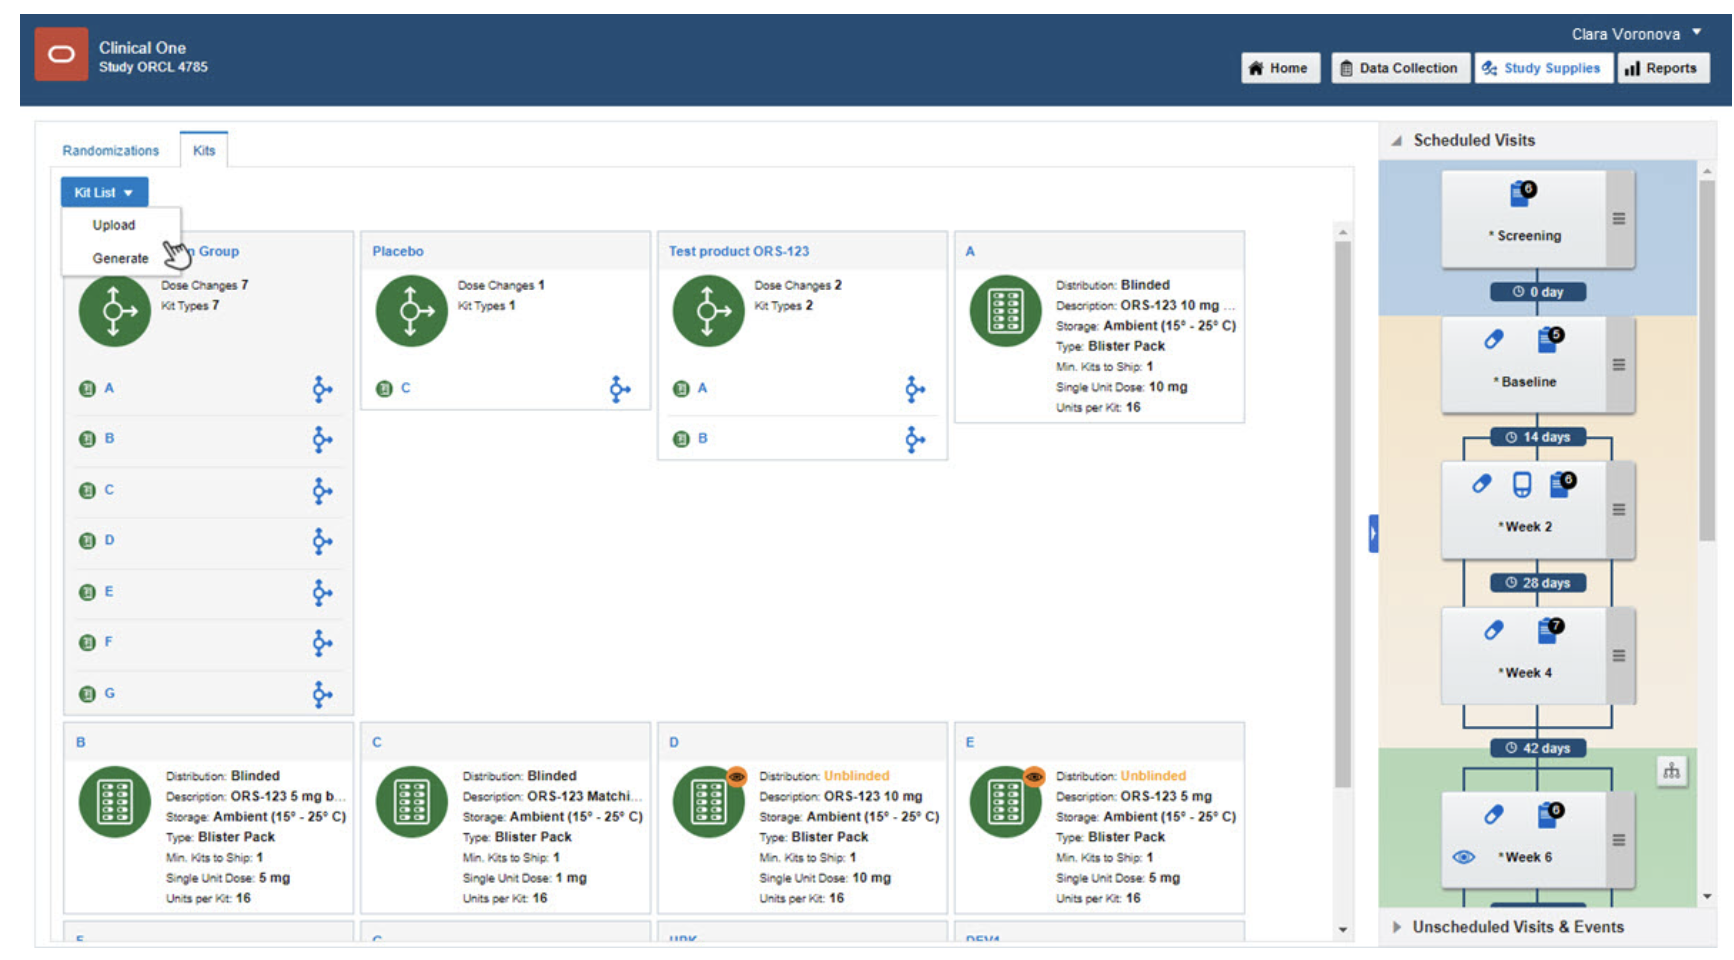Open Clara Voronova user menu
Screen dimensions: 1734x960
(1636, 34)
